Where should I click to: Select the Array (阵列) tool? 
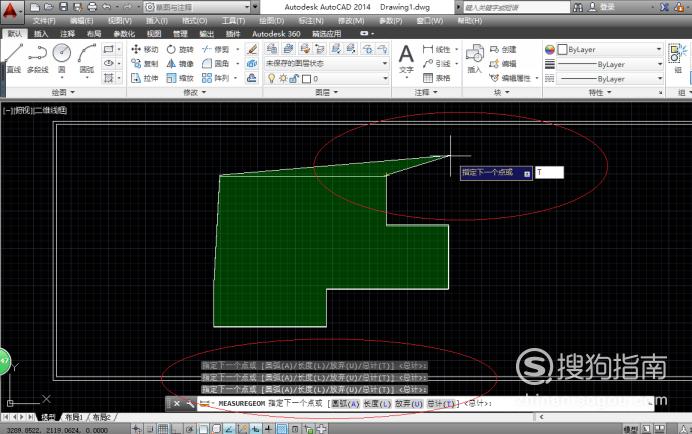(215, 78)
